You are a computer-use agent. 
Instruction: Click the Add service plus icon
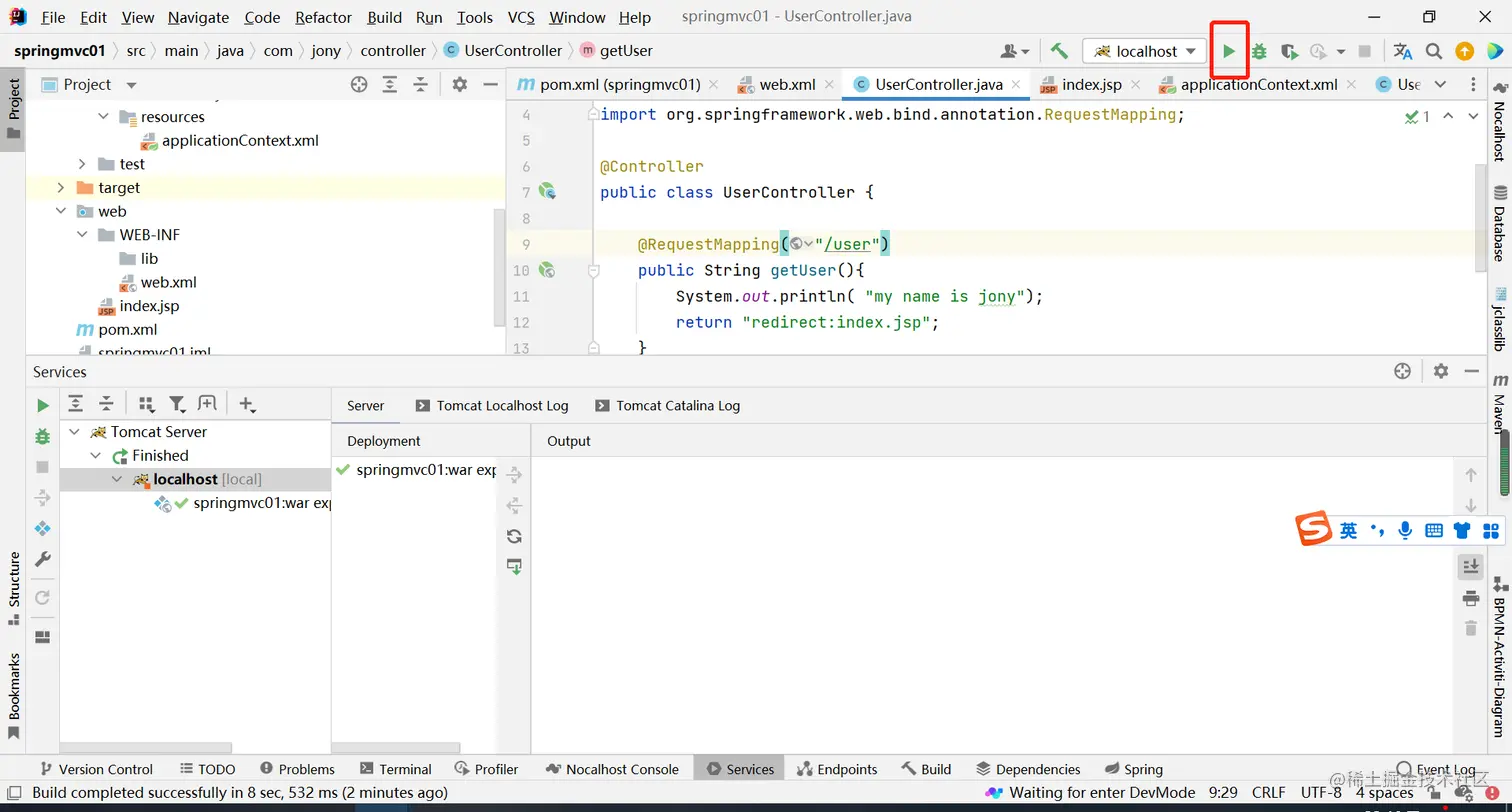246,404
